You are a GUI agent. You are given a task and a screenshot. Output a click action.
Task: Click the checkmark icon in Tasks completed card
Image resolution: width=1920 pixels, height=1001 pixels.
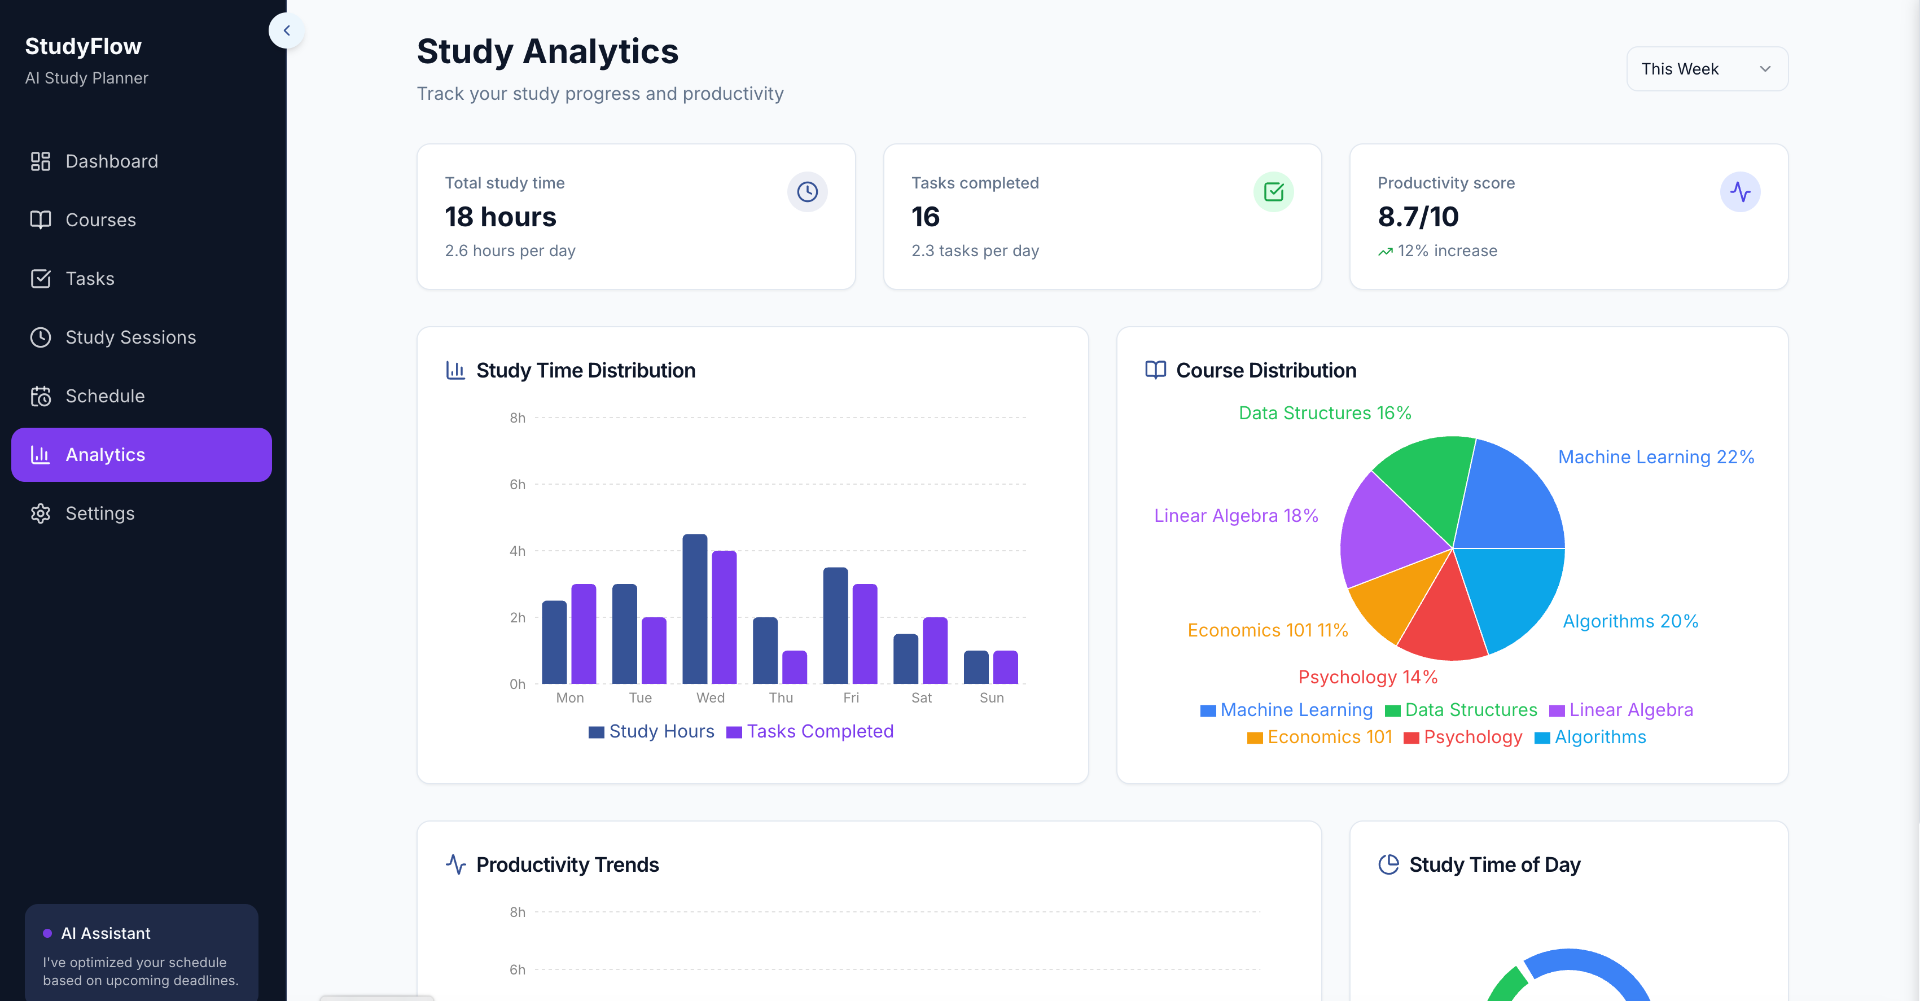tap(1273, 192)
